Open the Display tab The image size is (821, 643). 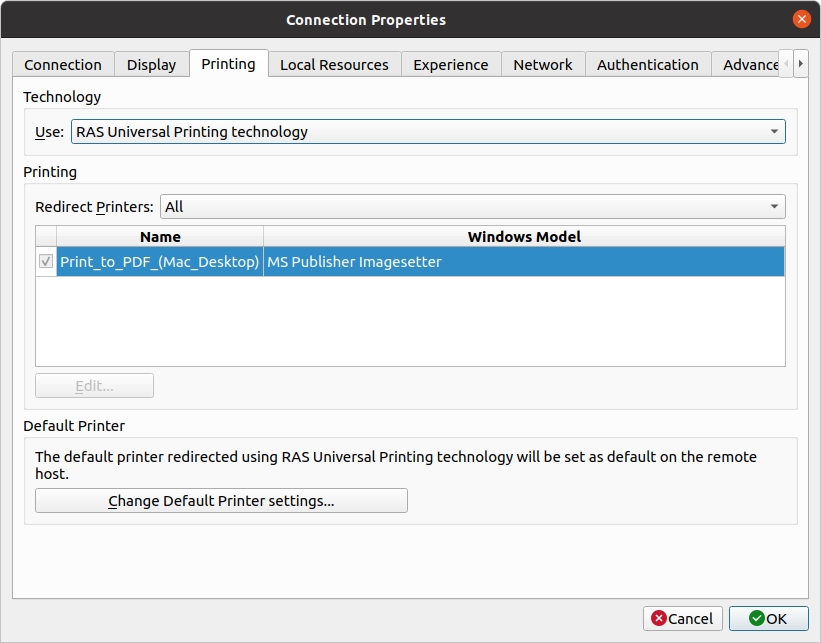(151, 65)
